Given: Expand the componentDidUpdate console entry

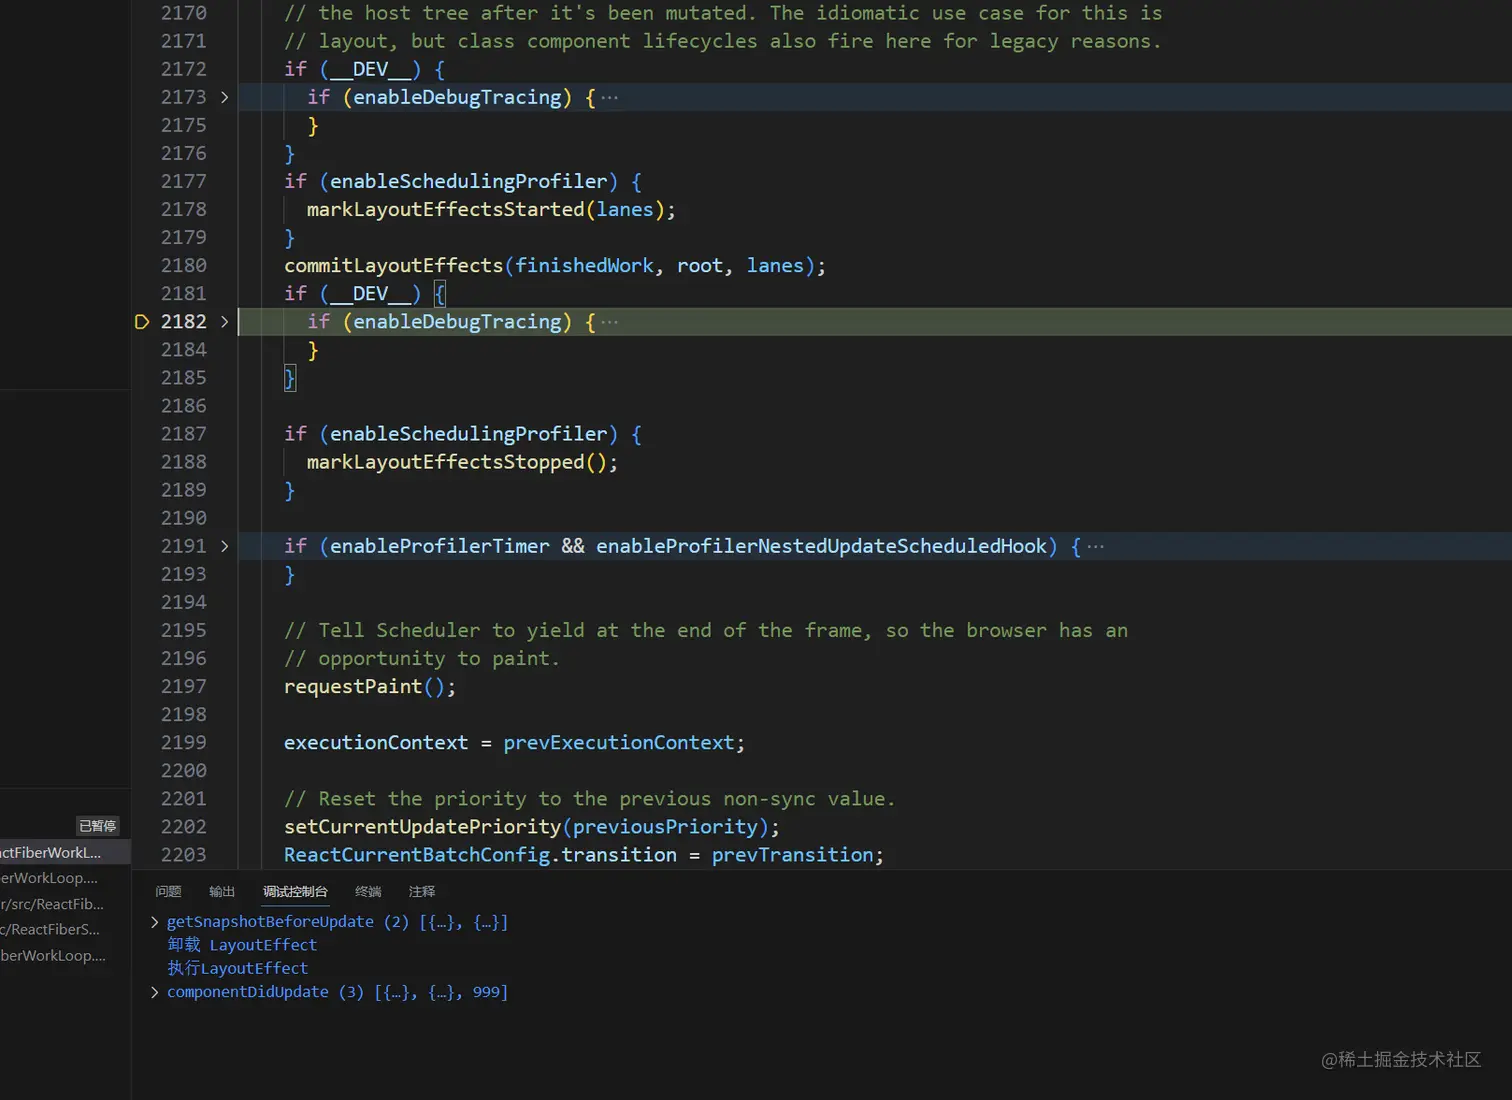Looking at the screenshot, I should coord(154,992).
